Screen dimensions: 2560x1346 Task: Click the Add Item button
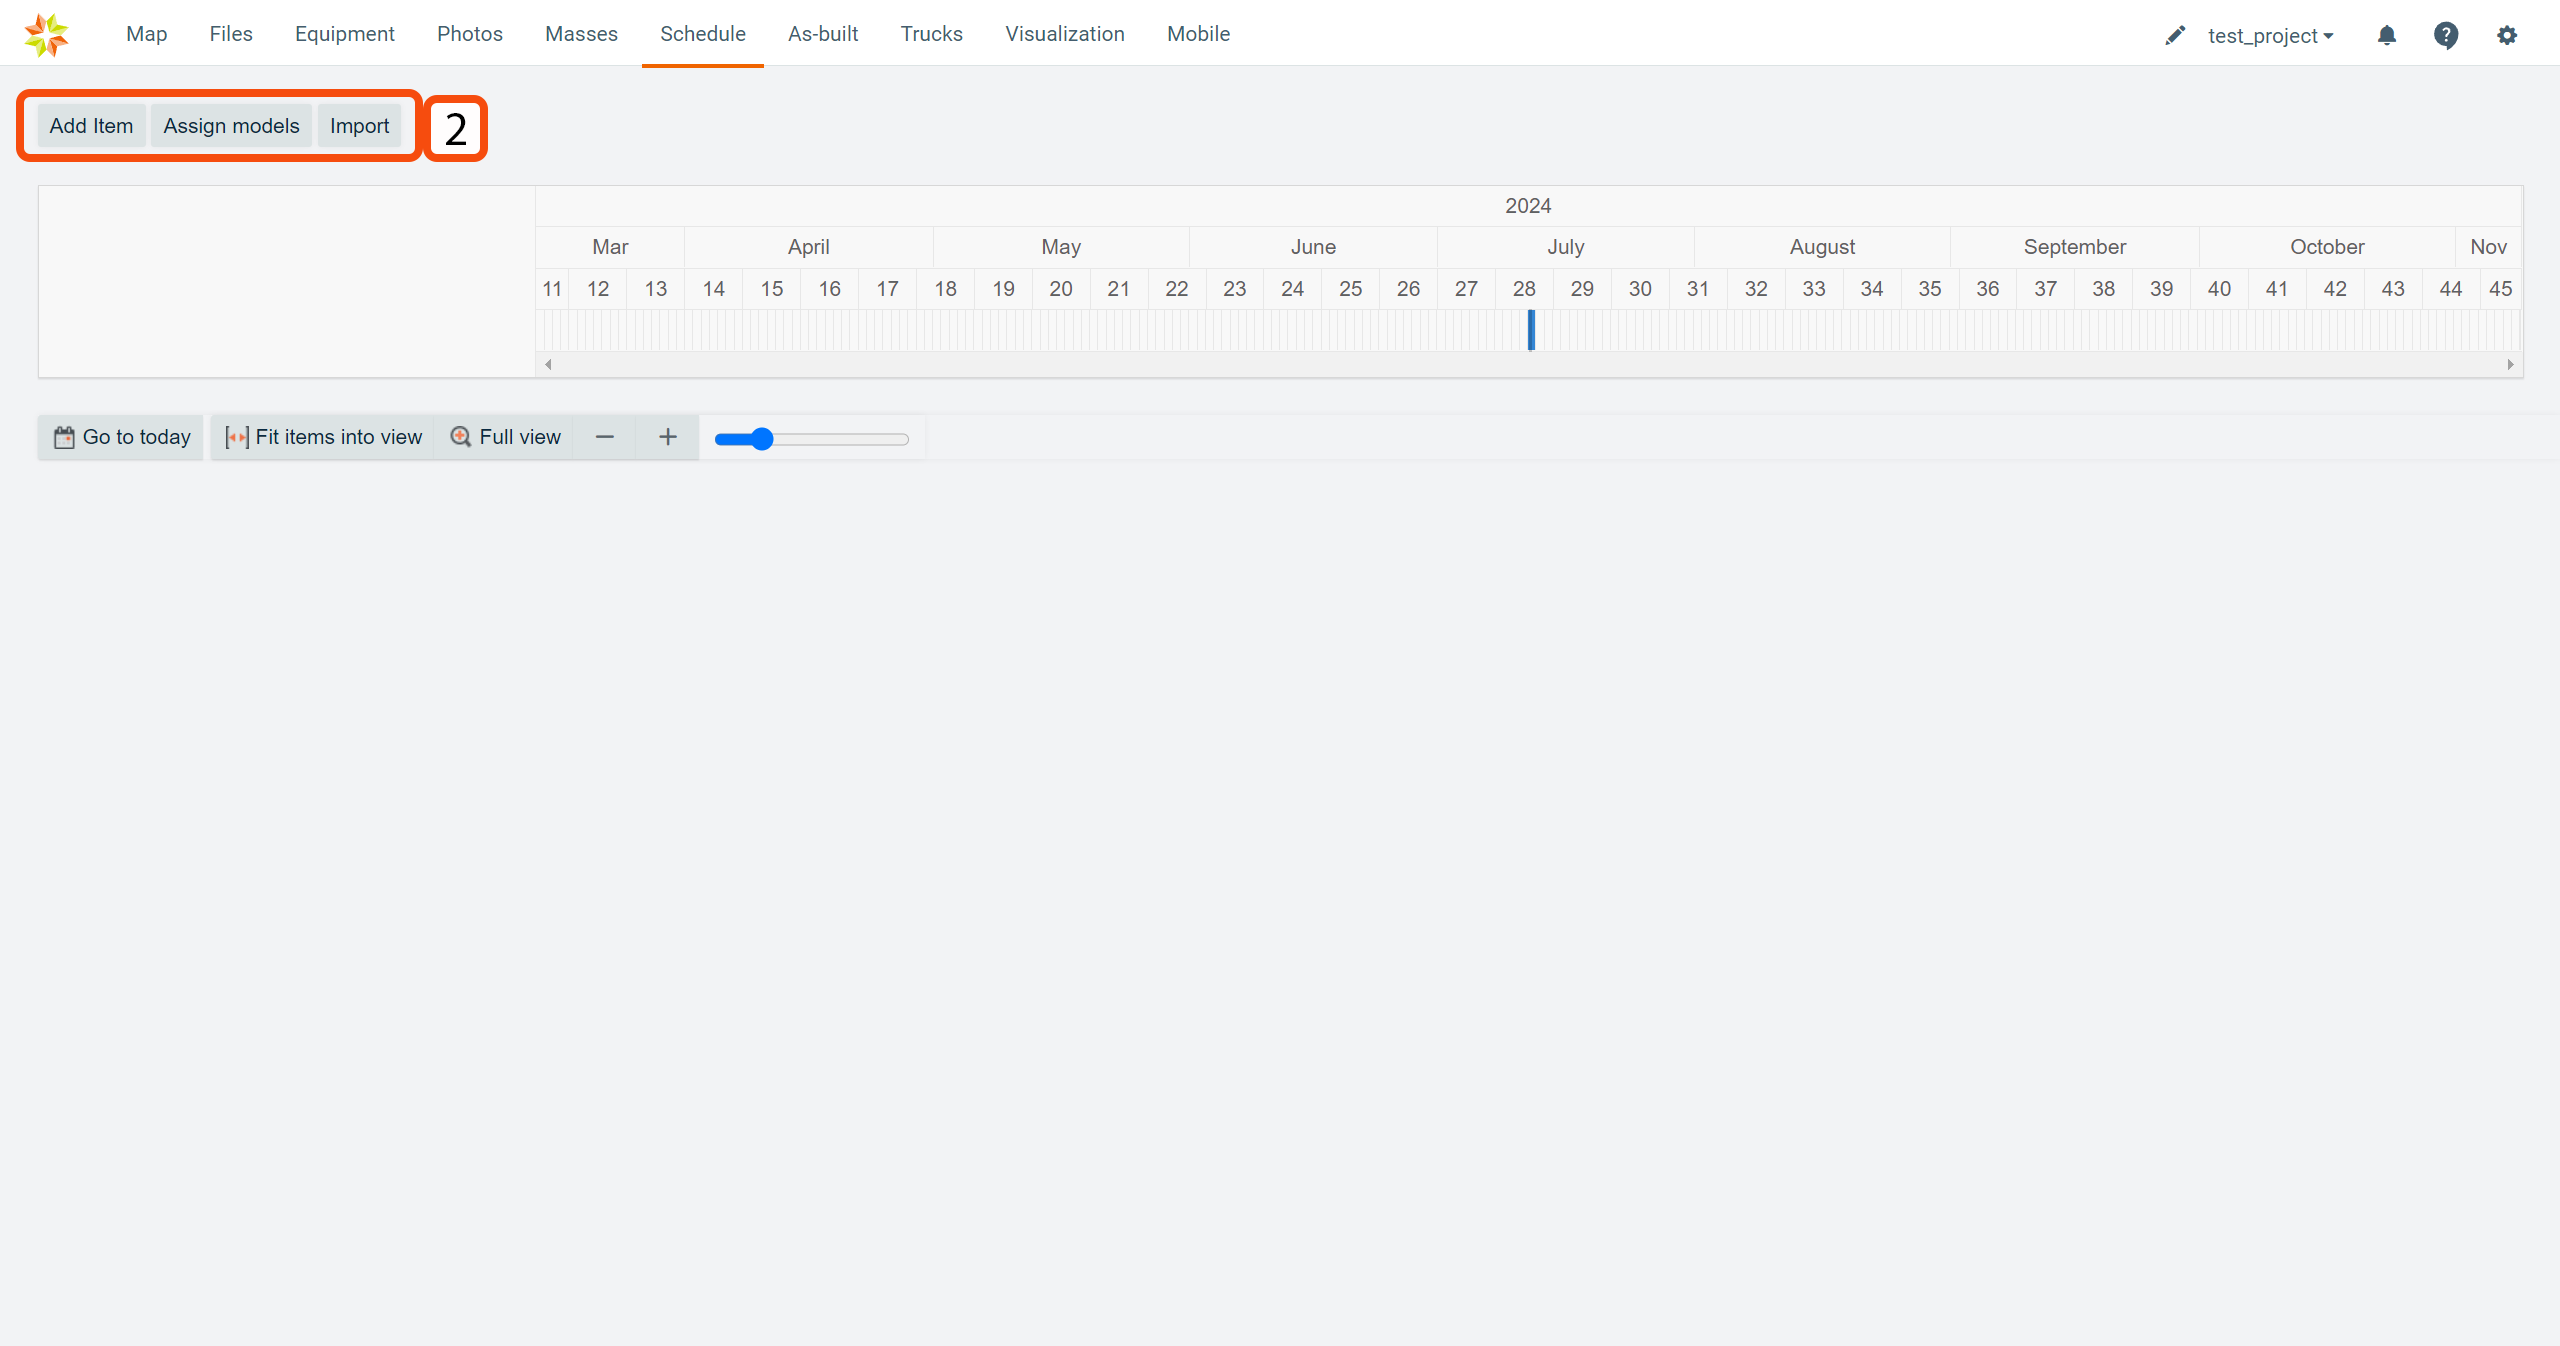tap(91, 126)
